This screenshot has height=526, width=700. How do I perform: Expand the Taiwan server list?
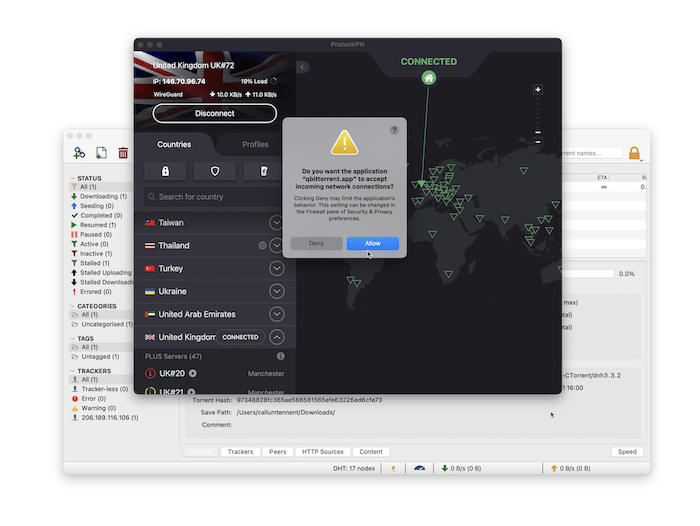276,222
